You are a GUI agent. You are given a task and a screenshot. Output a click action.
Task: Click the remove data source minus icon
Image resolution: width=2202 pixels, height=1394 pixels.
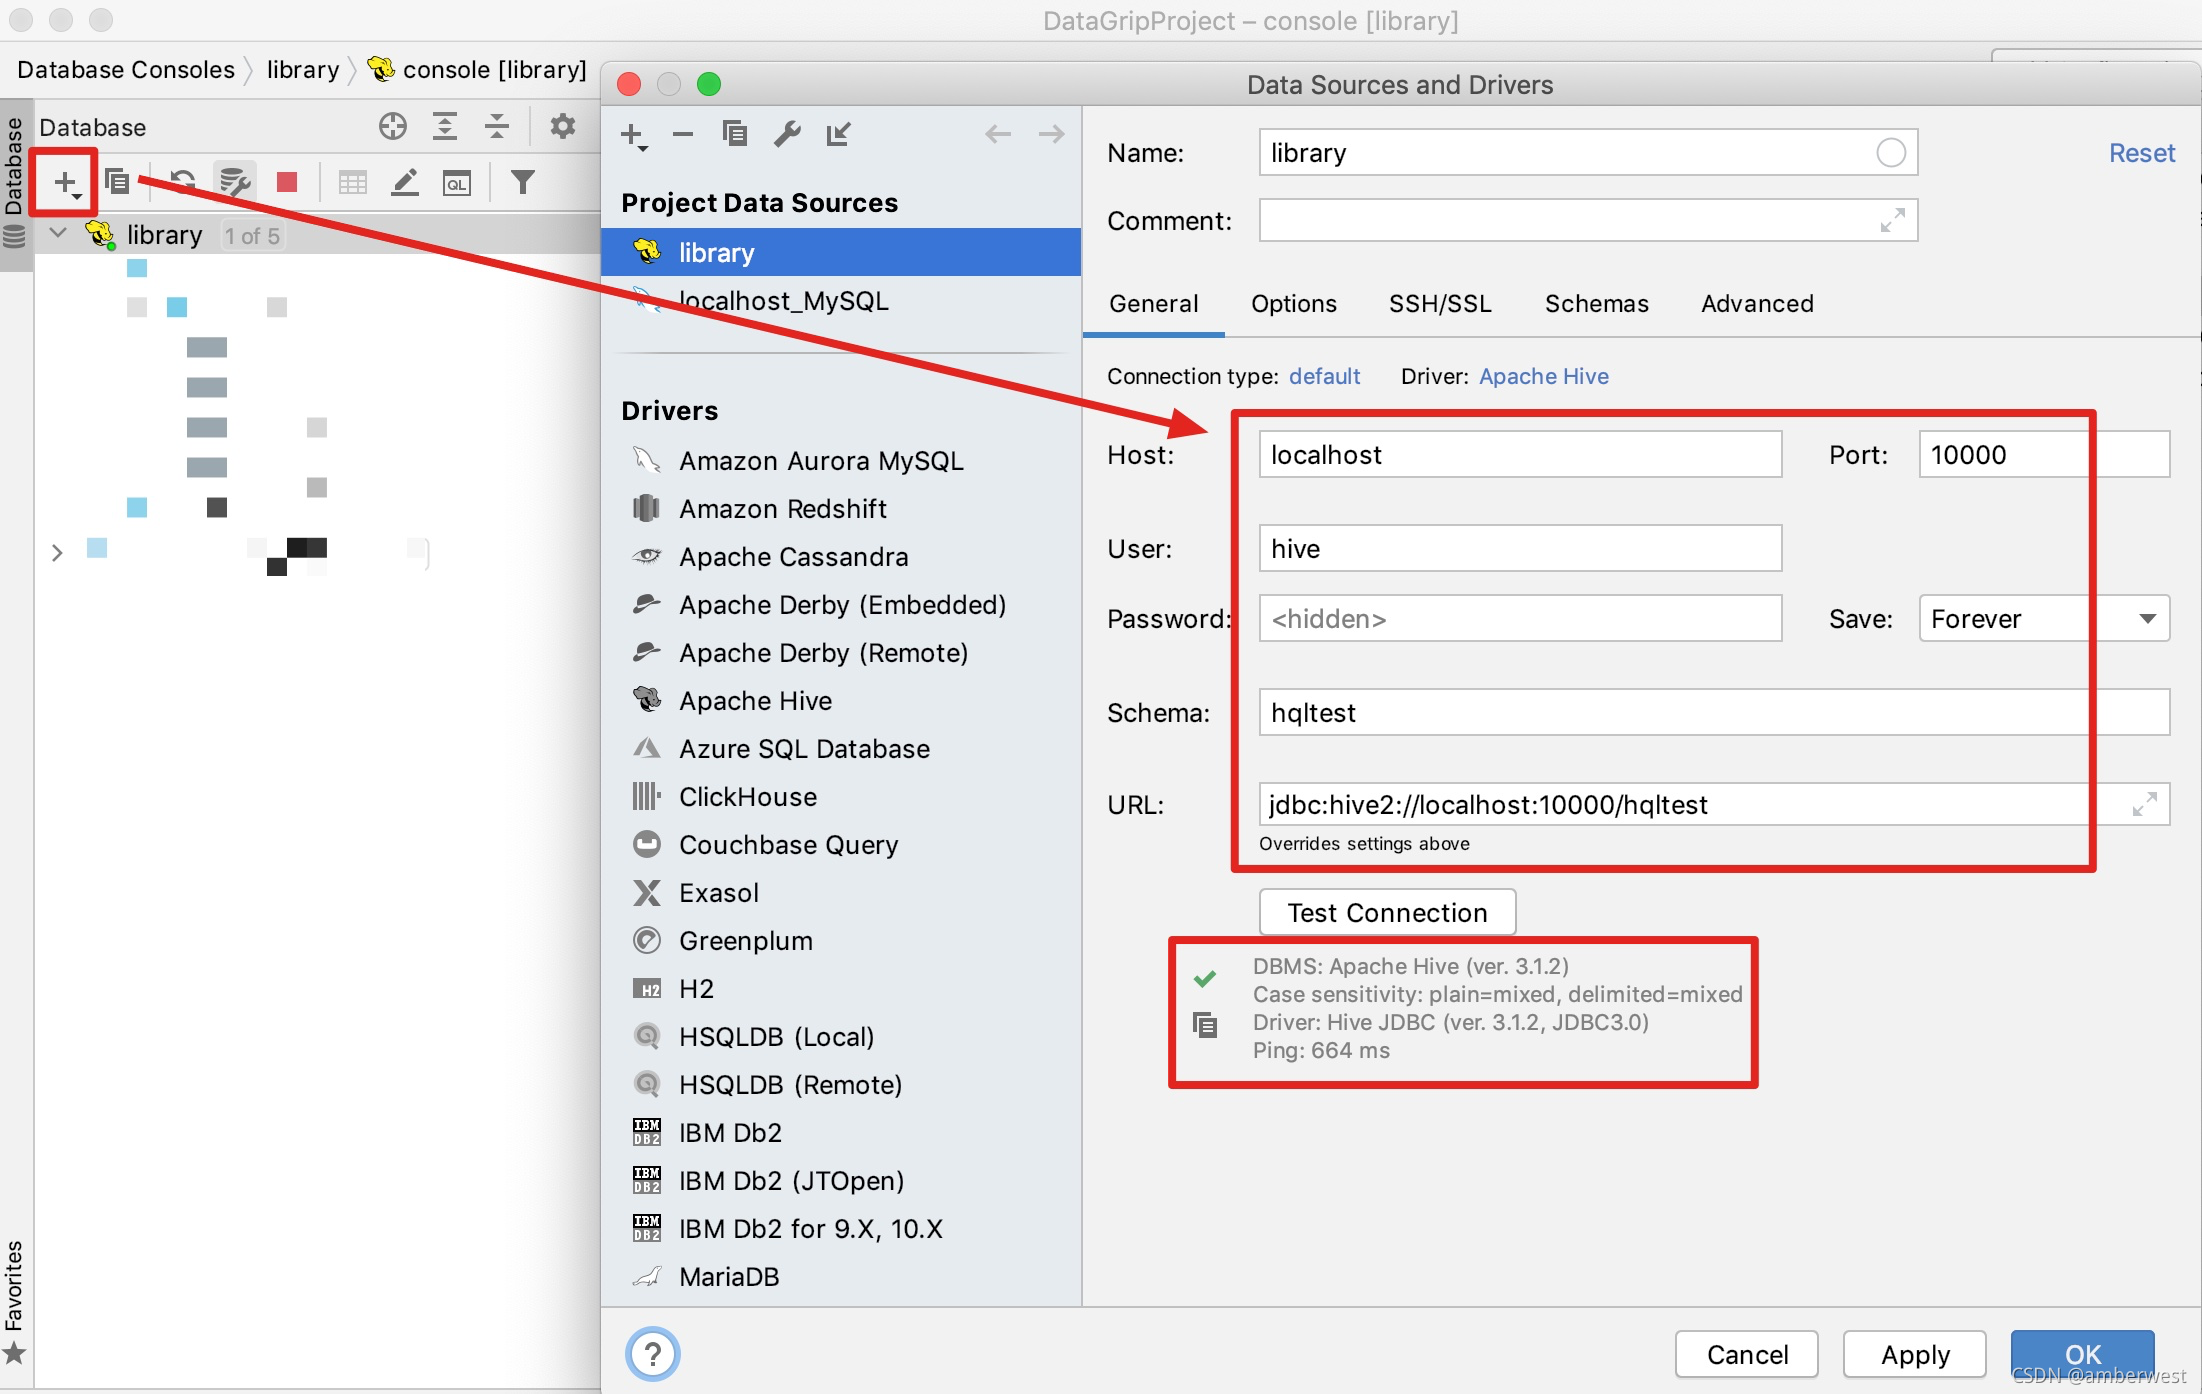pos(683,134)
